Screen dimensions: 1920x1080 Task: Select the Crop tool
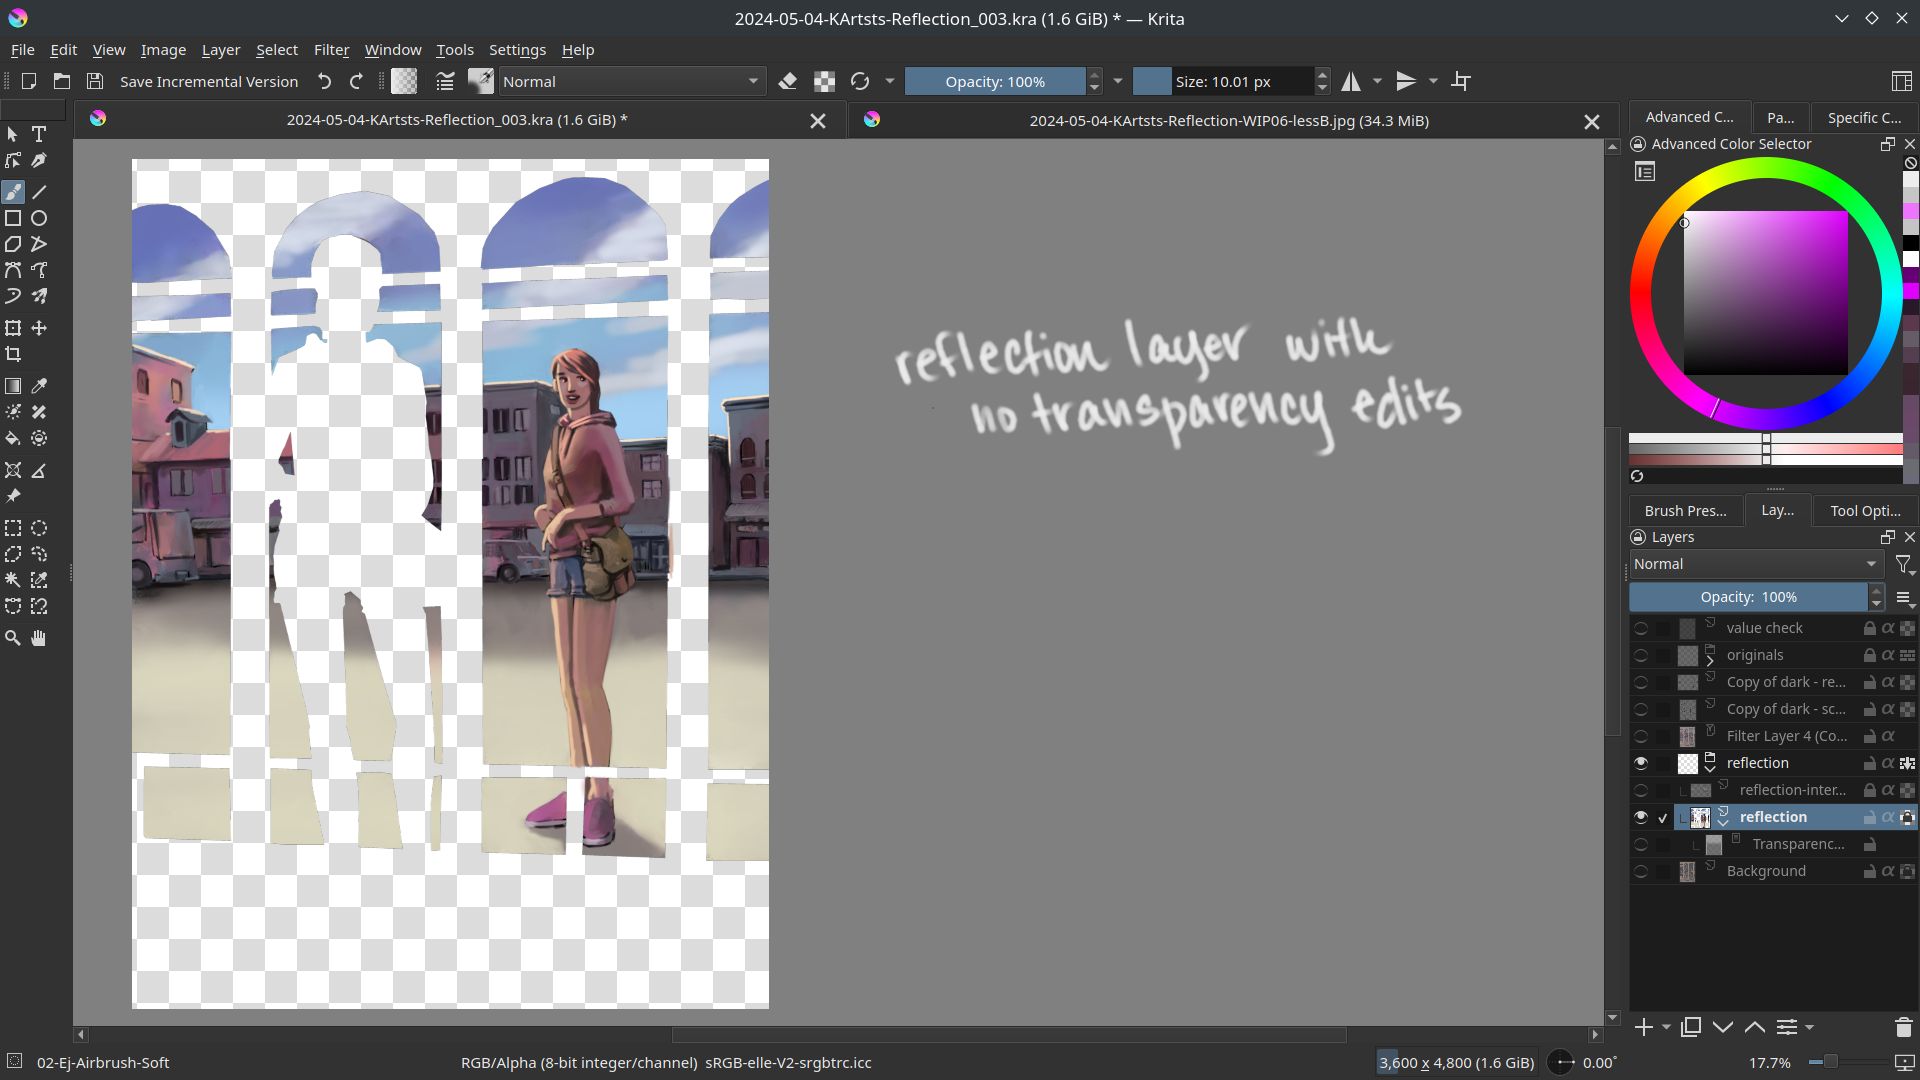tap(13, 354)
